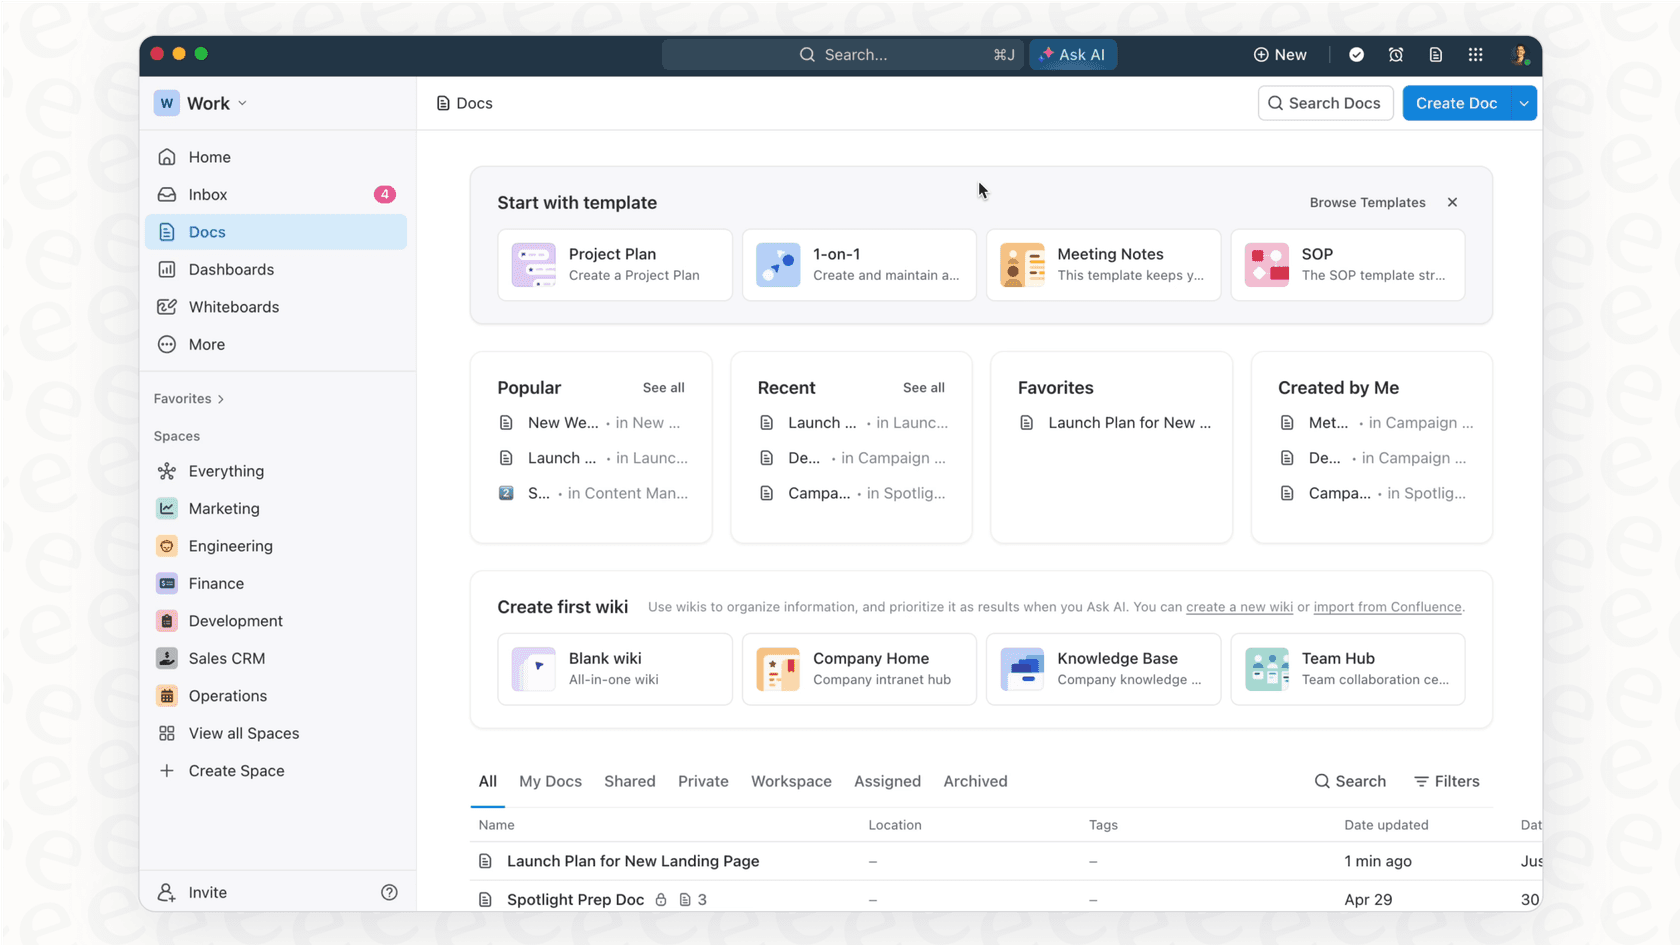Open Docs from the top bar icon

pos(1436,55)
